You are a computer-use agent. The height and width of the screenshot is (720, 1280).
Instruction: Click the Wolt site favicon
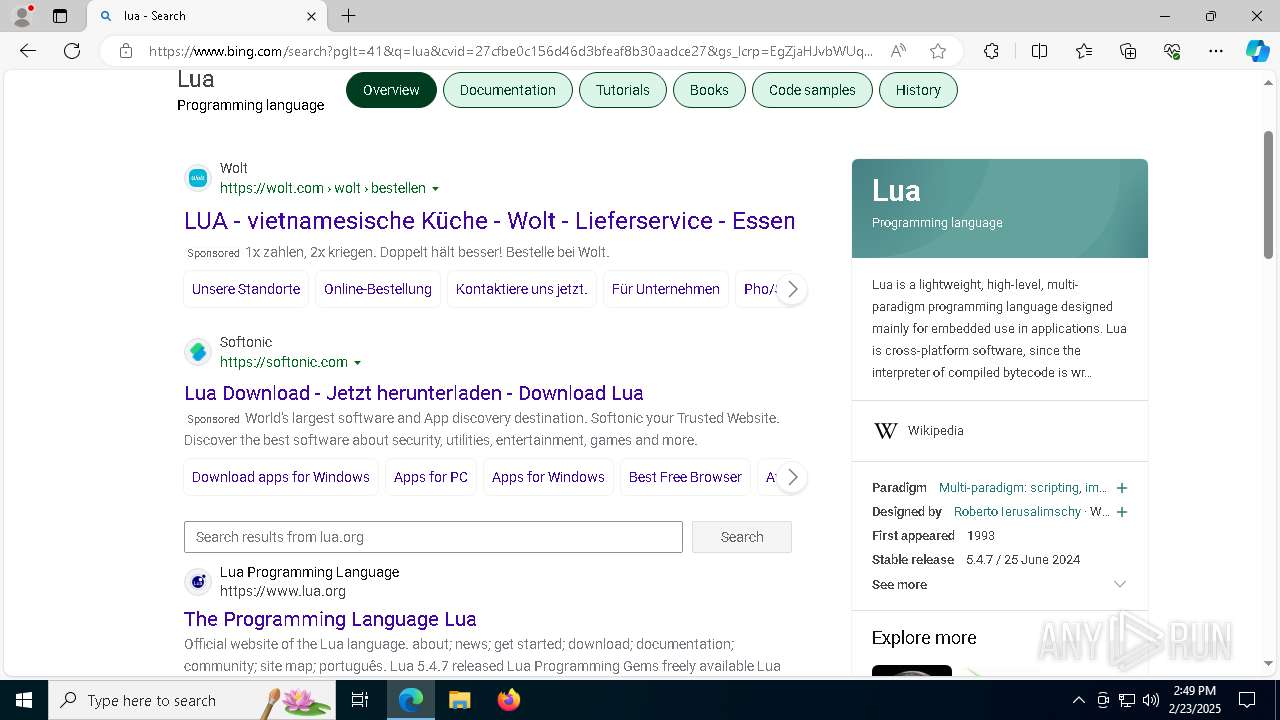(x=198, y=178)
